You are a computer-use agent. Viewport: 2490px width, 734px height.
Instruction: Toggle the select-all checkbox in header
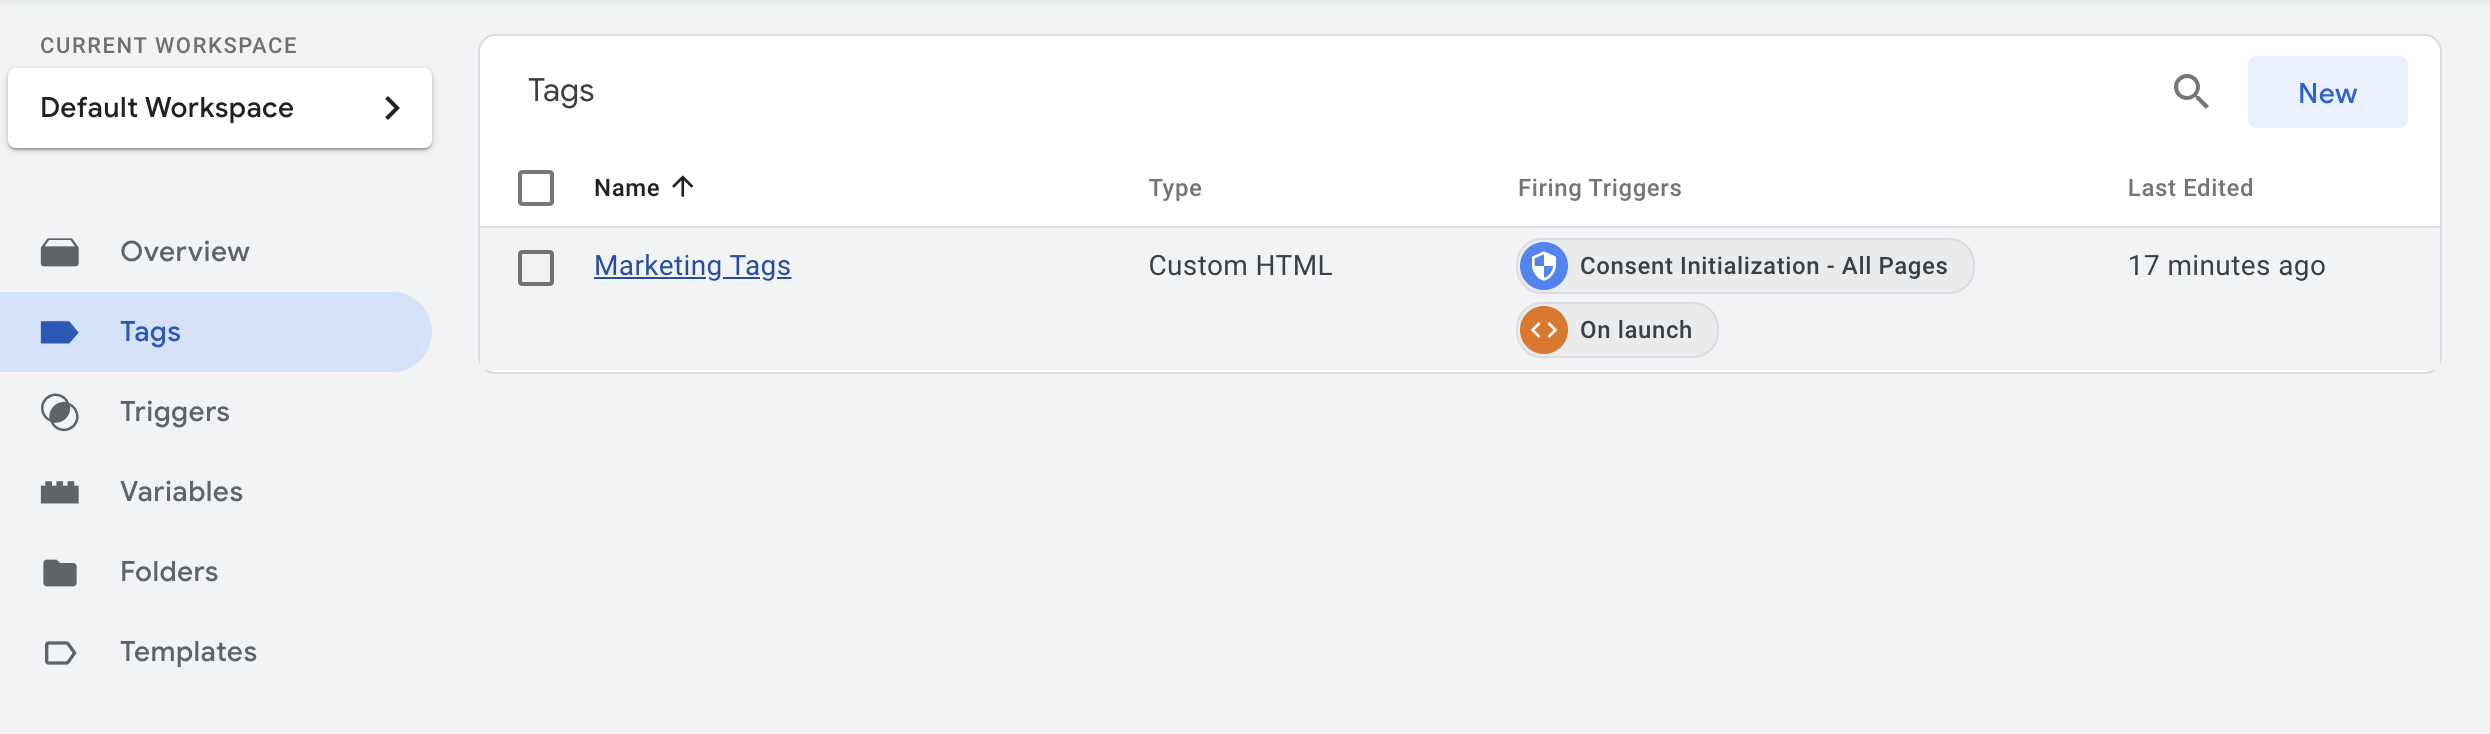pos(536,188)
